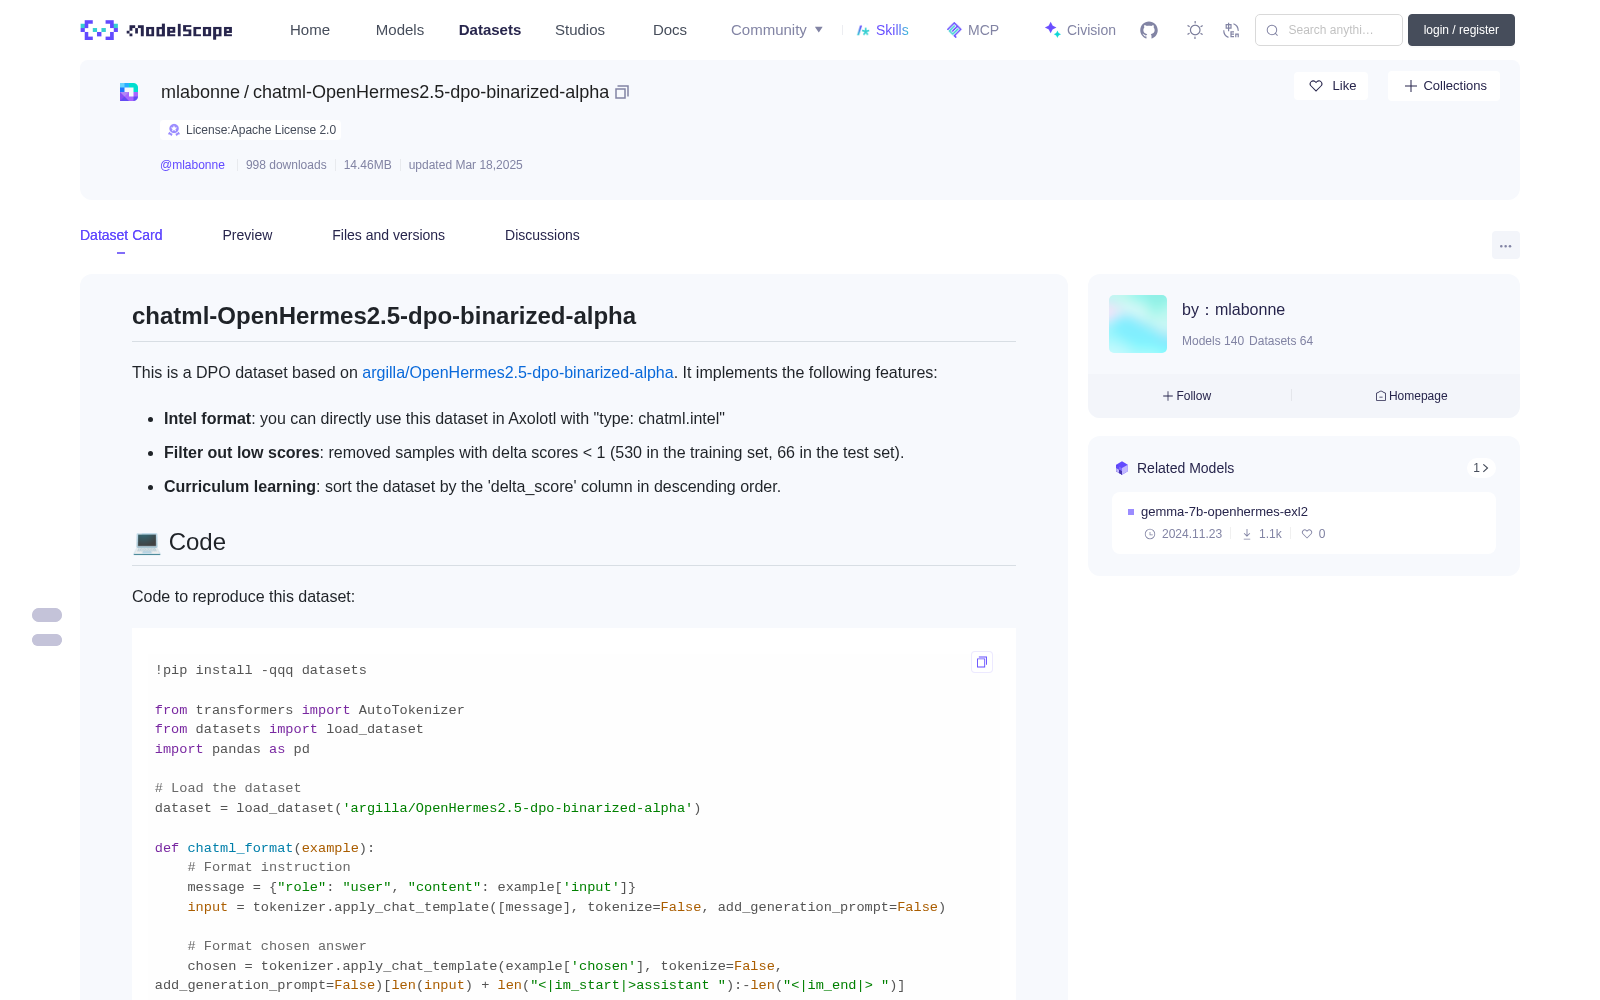Click 'Datasets 64' count text
This screenshot has height=1000, width=1600.
(x=1281, y=341)
